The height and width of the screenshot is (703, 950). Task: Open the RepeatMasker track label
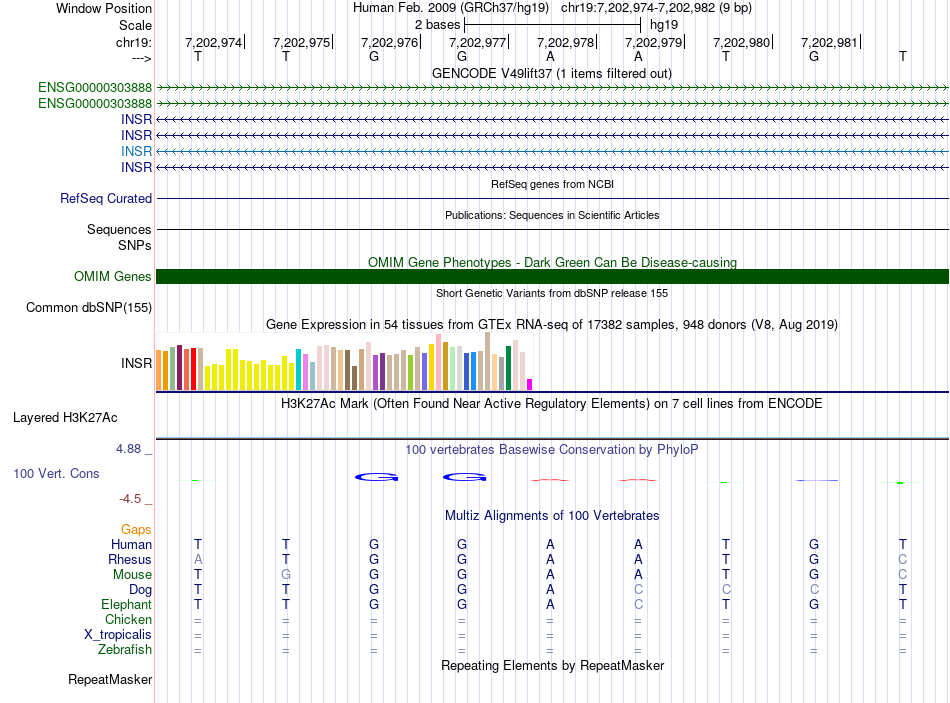pos(110,680)
